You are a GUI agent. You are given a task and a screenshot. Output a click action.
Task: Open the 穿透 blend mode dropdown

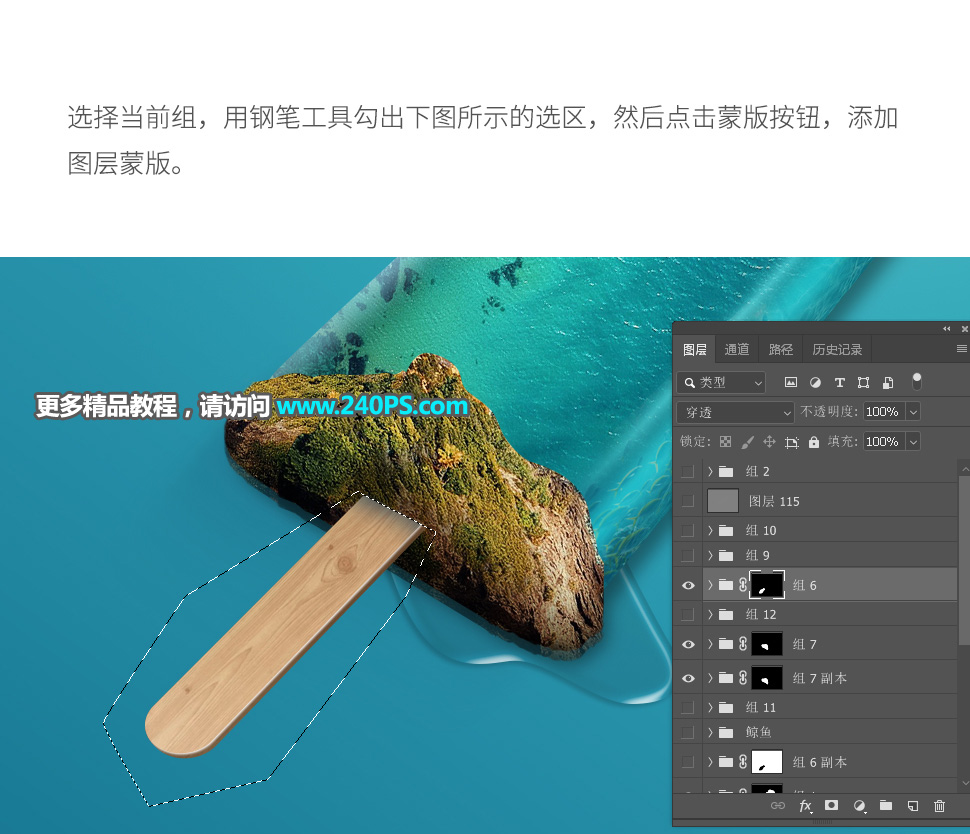pyautogui.click(x=735, y=412)
